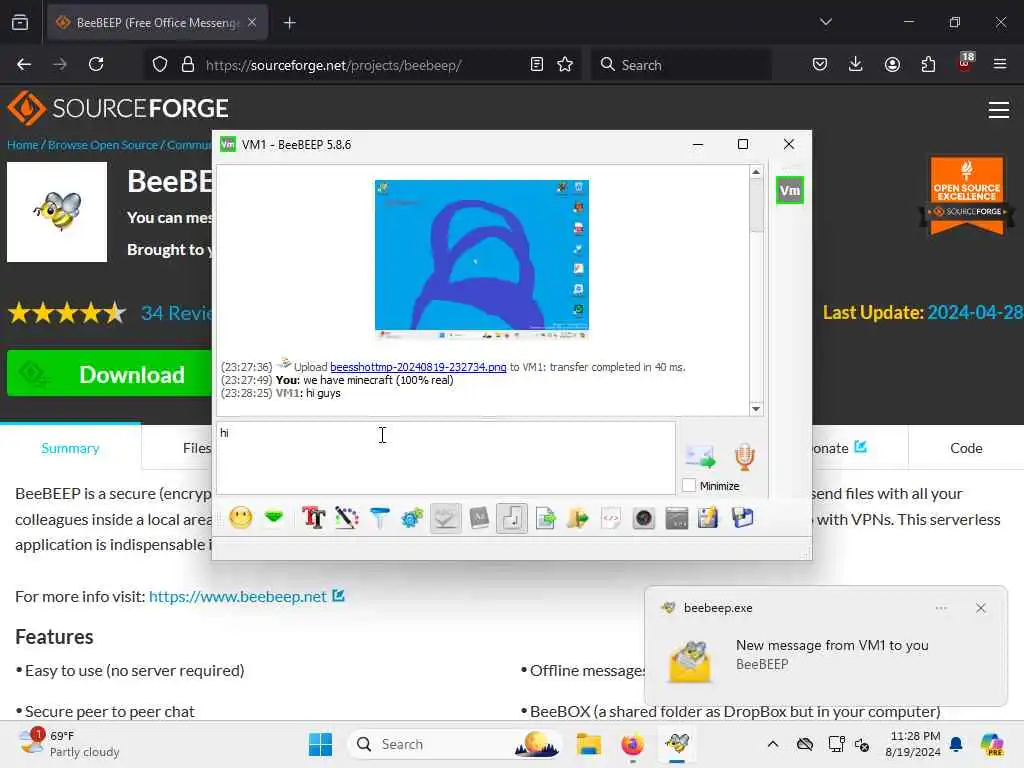The width and height of the screenshot is (1024, 768).
Task: Open the Extensions puzzle icon
Action: (928, 65)
